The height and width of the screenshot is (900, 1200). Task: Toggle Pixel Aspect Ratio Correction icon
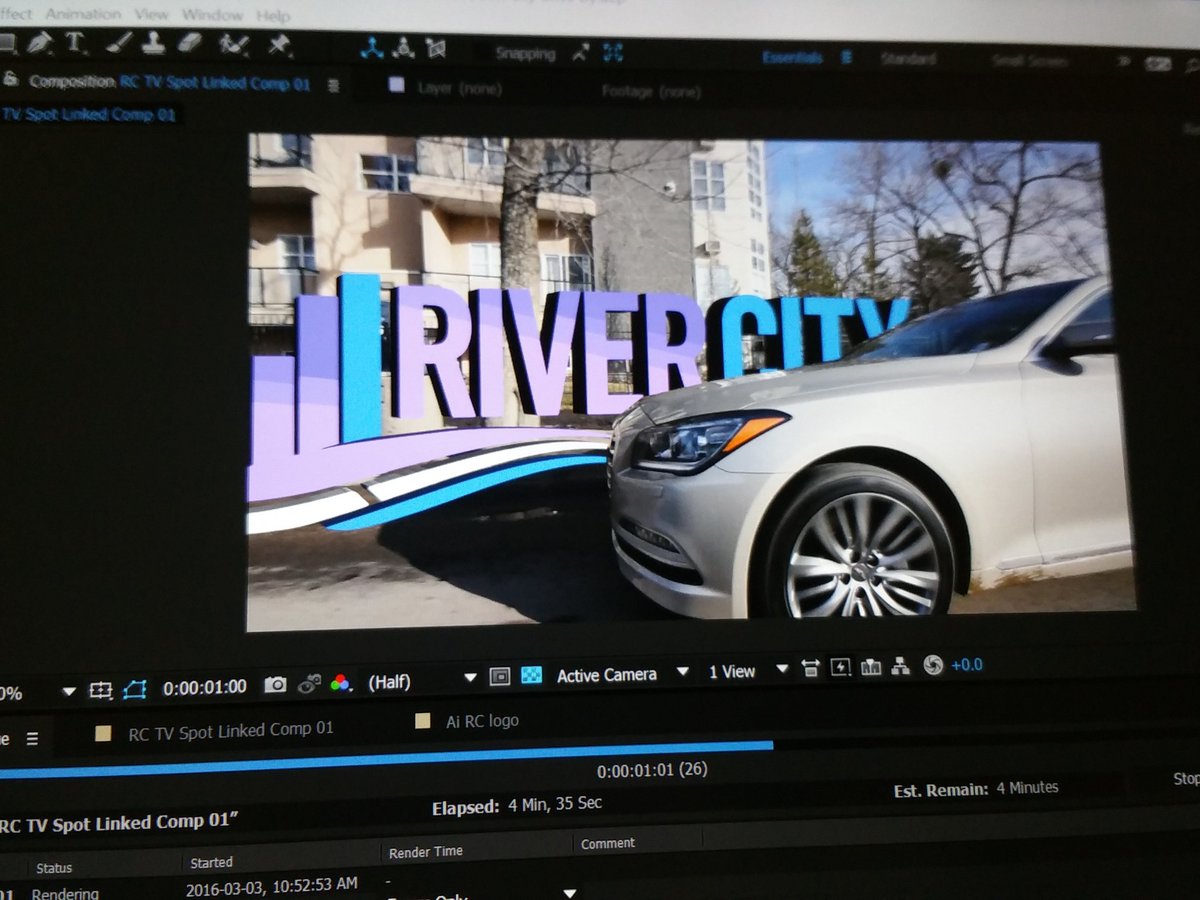809,668
